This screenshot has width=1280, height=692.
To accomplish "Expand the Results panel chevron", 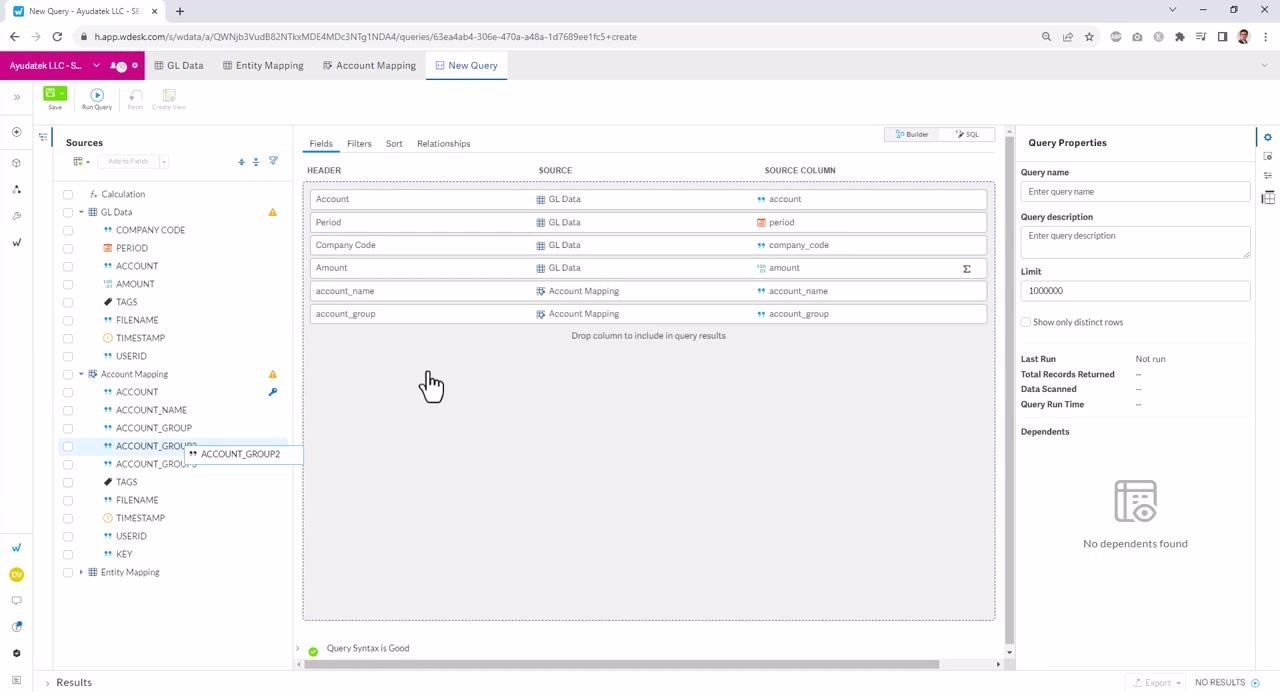I will click(x=47, y=683).
